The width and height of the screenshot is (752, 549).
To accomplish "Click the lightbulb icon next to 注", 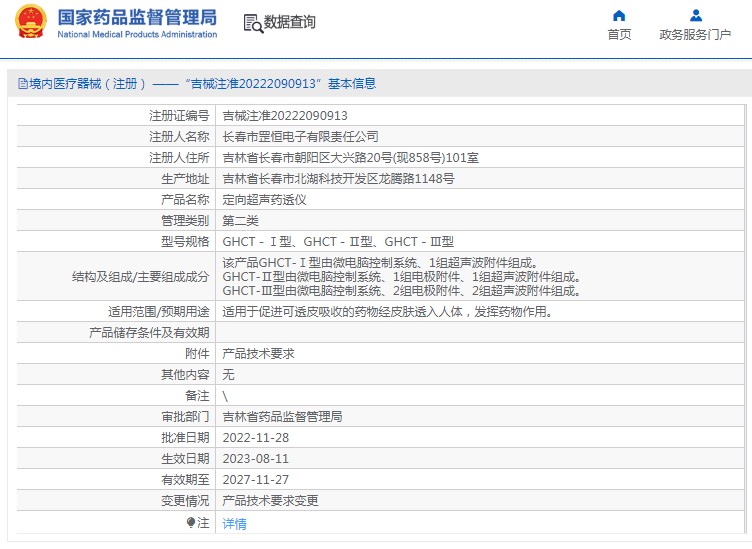I will click(x=191, y=522).
